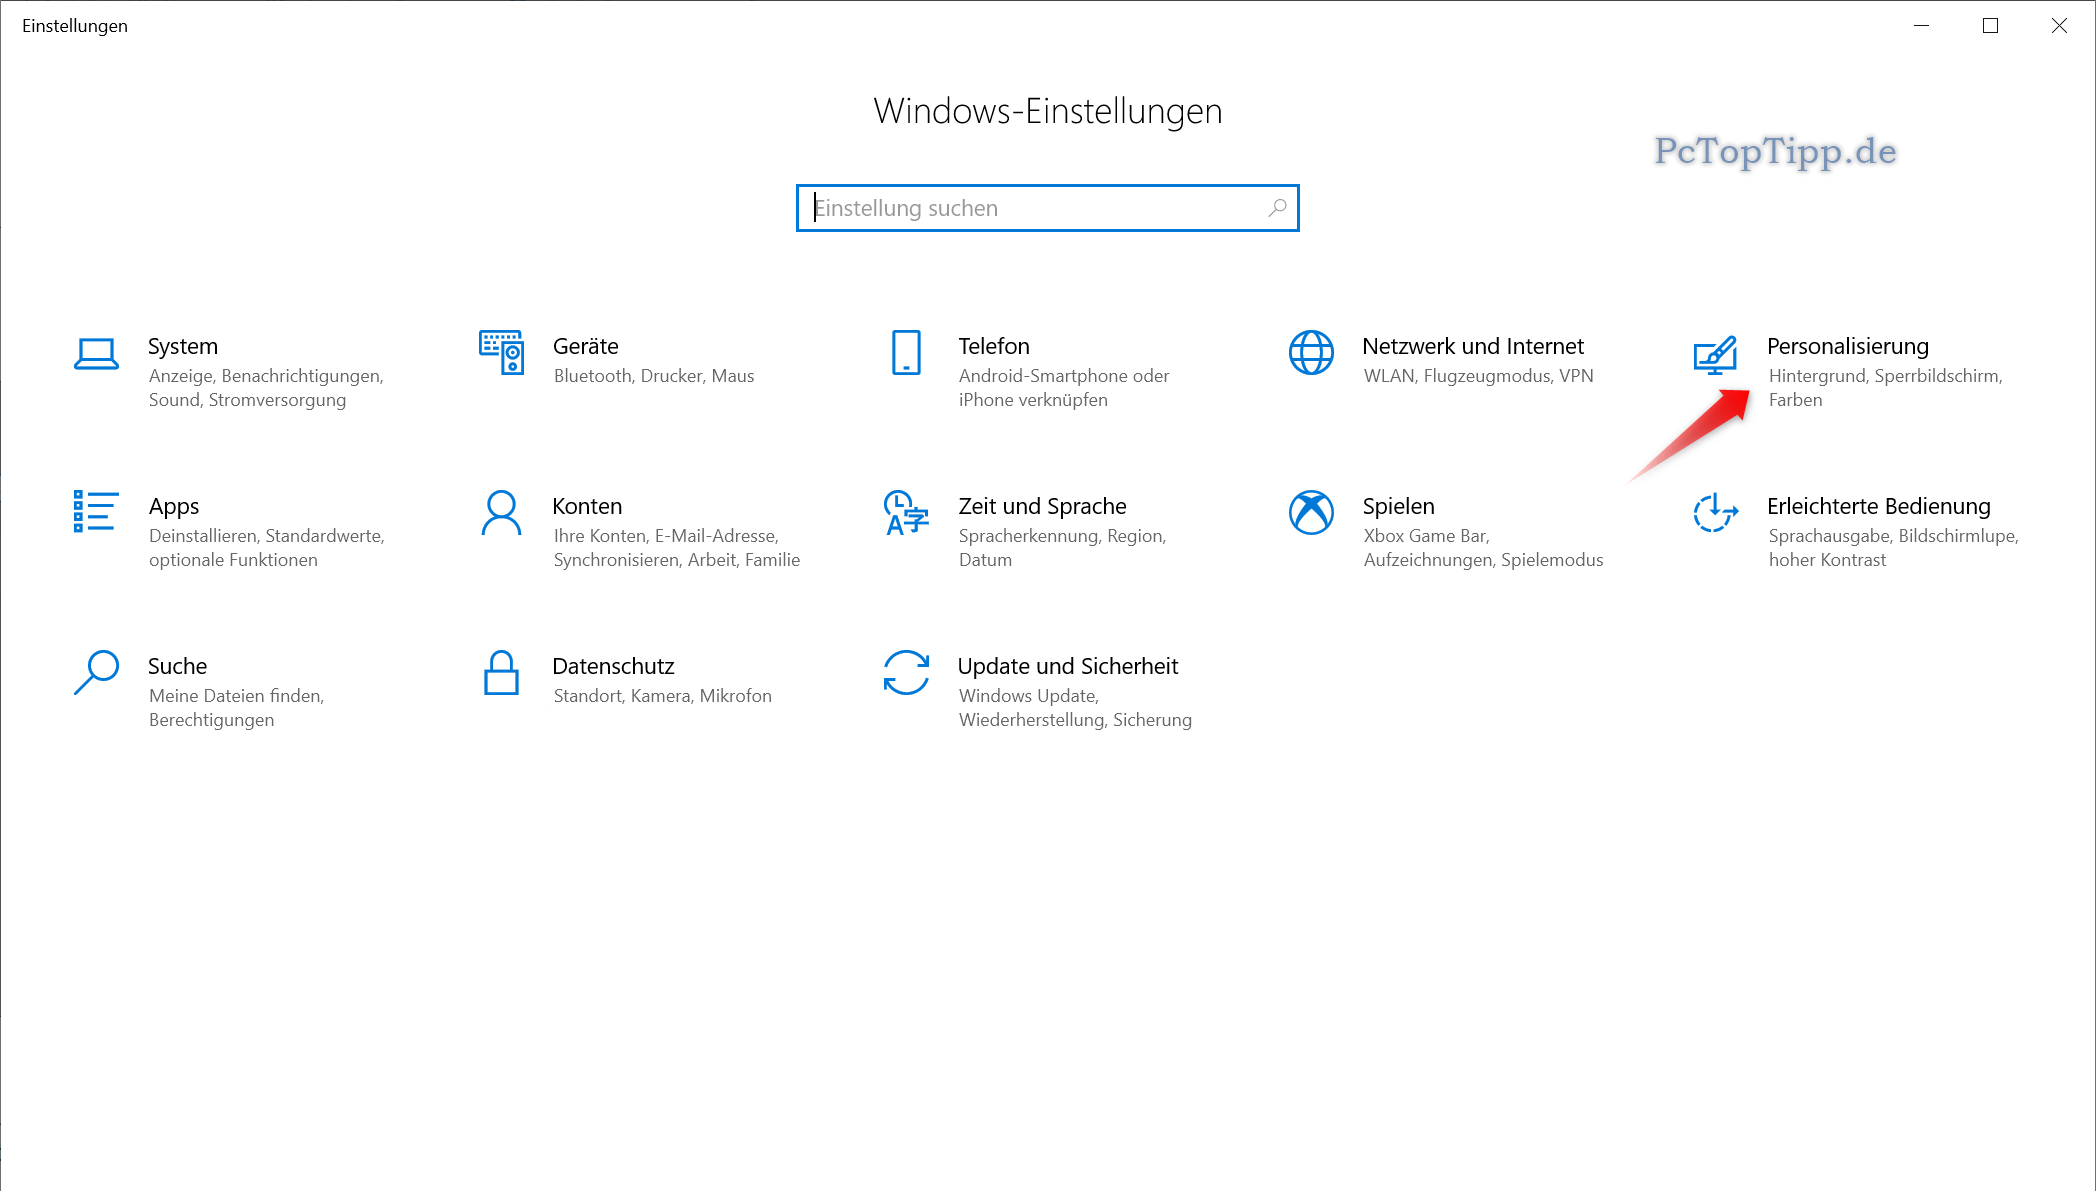The width and height of the screenshot is (2096, 1191).
Task: Open the Apps list icon
Action: point(96,511)
